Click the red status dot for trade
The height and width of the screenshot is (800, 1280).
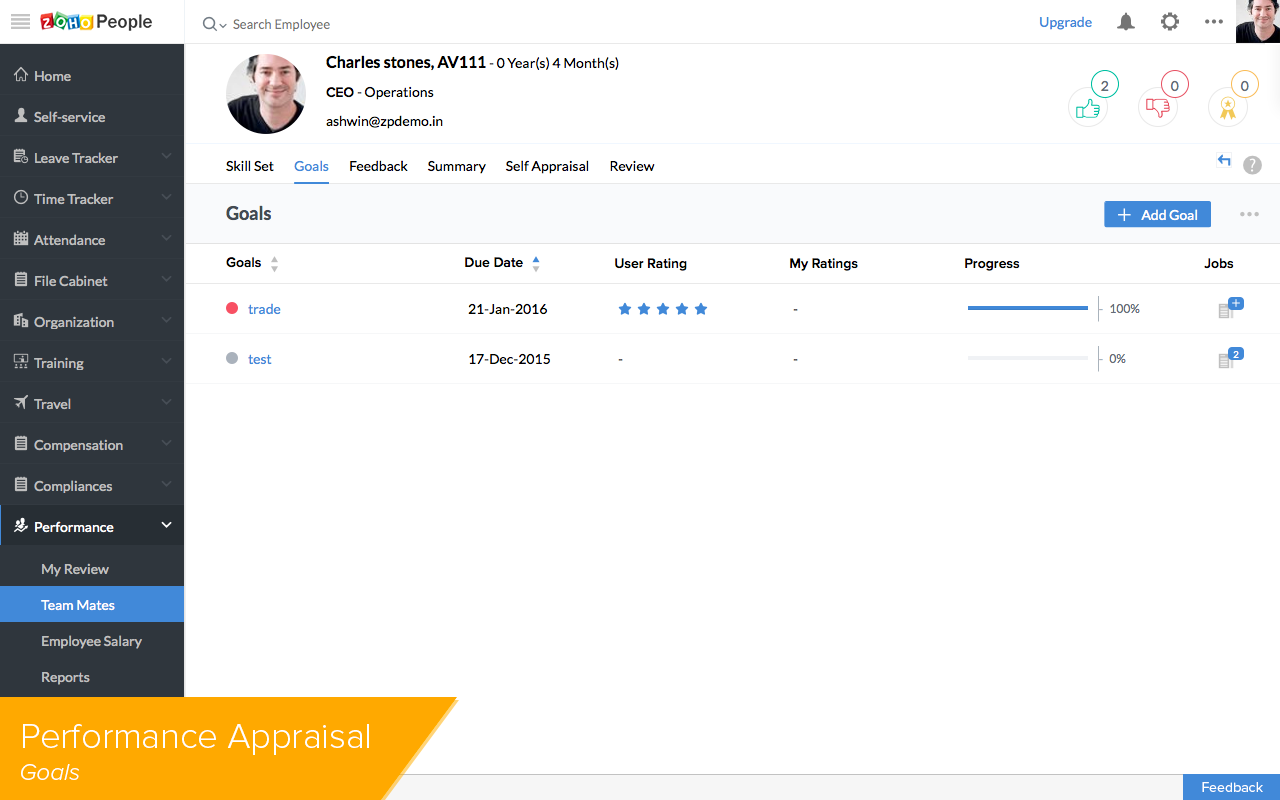point(232,308)
